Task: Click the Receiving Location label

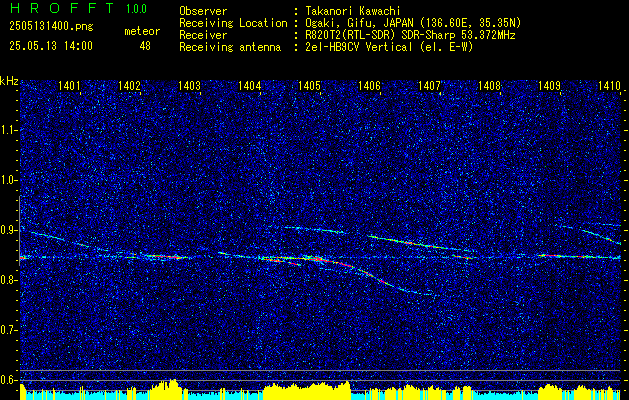Action: pyautogui.click(x=233, y=23)
